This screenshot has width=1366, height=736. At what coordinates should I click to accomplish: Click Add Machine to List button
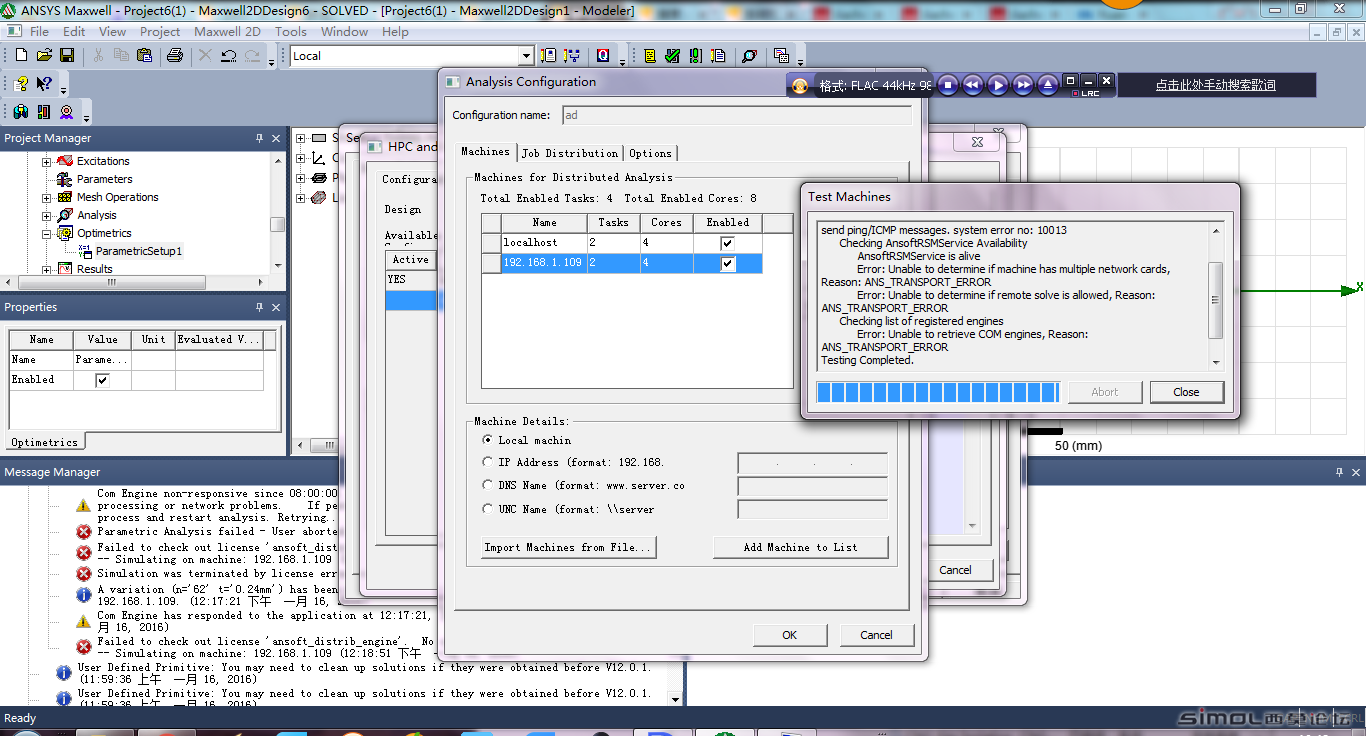[x=800, y=547]
